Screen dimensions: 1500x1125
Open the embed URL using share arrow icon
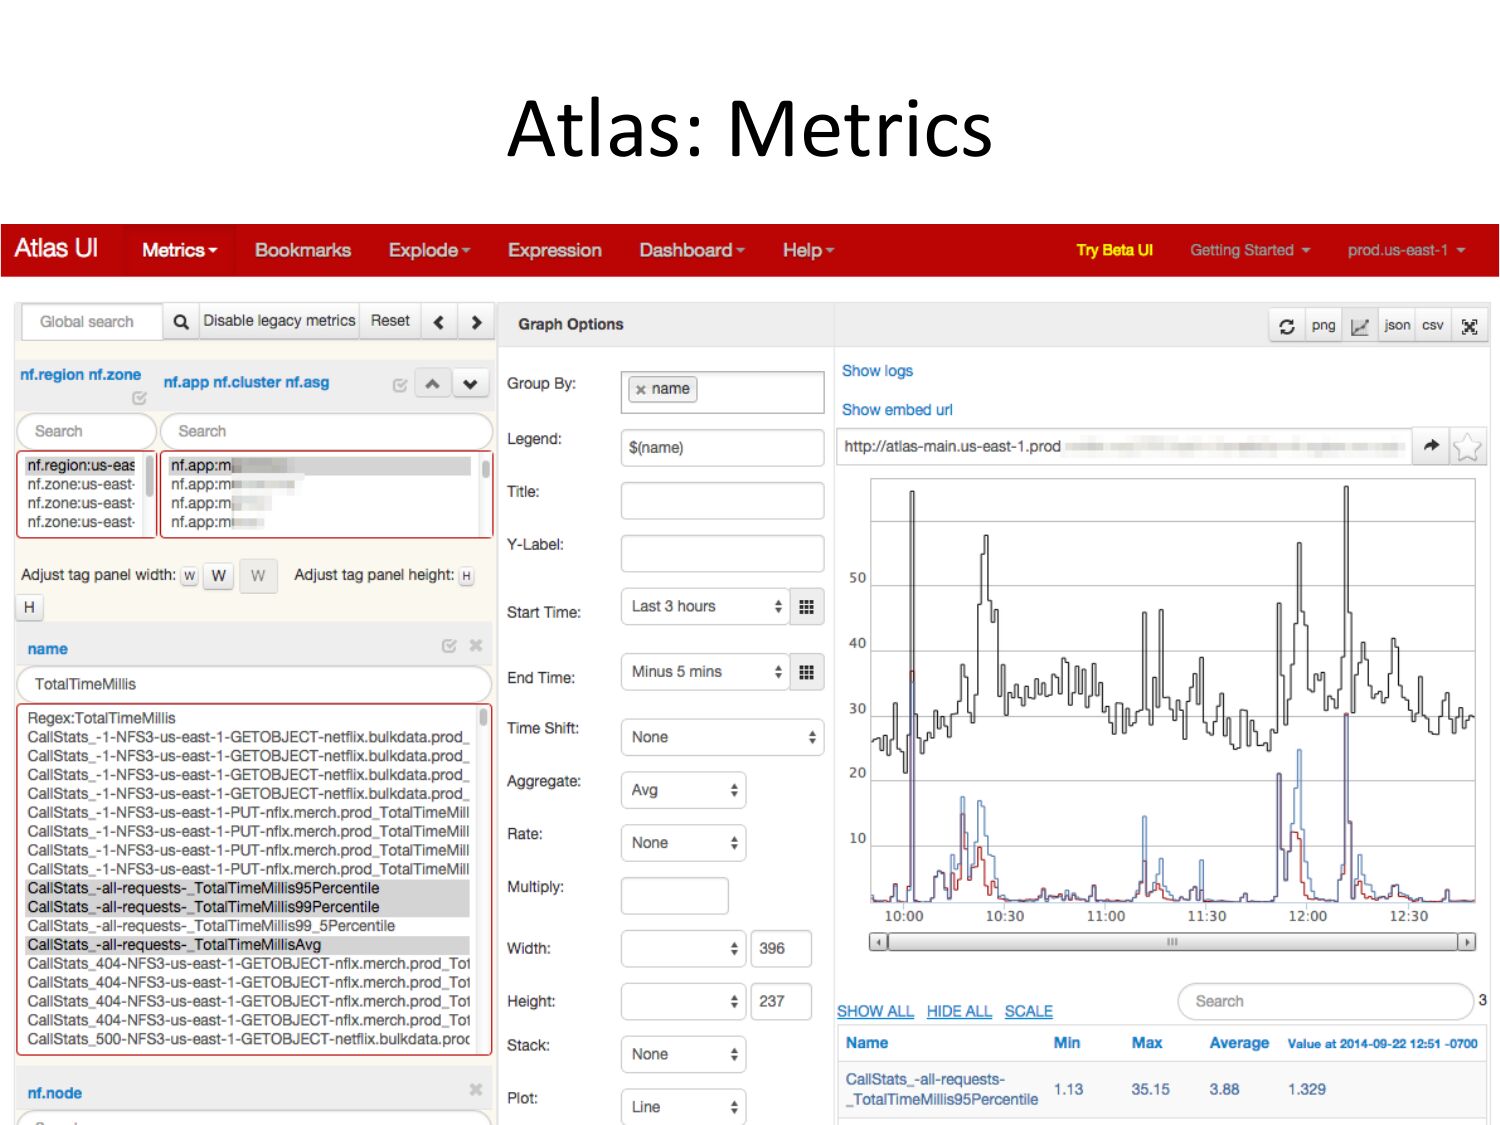click(1431, 447)
